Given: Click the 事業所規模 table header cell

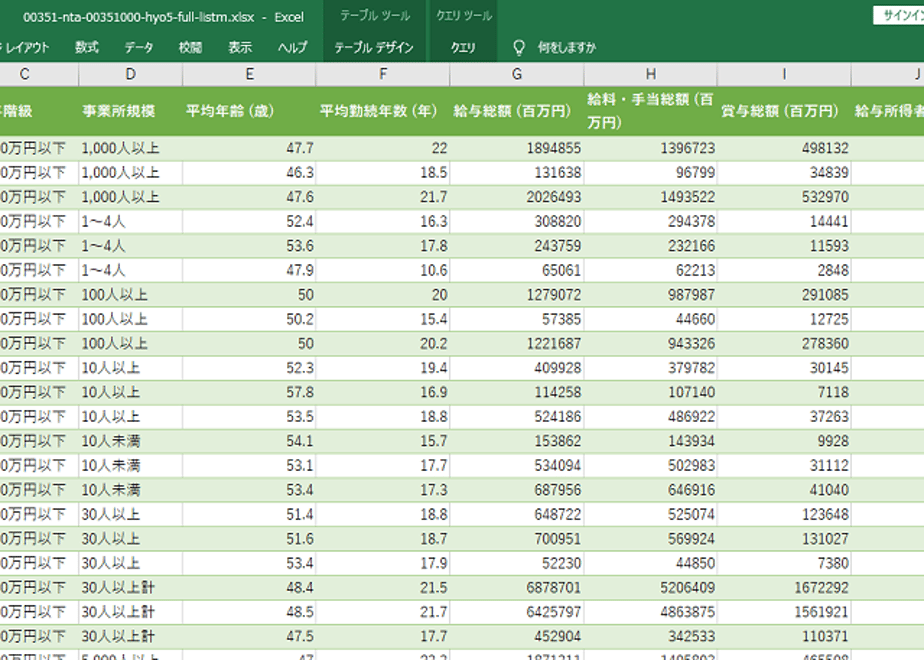Looking at the screenshot, I should 131,111.
